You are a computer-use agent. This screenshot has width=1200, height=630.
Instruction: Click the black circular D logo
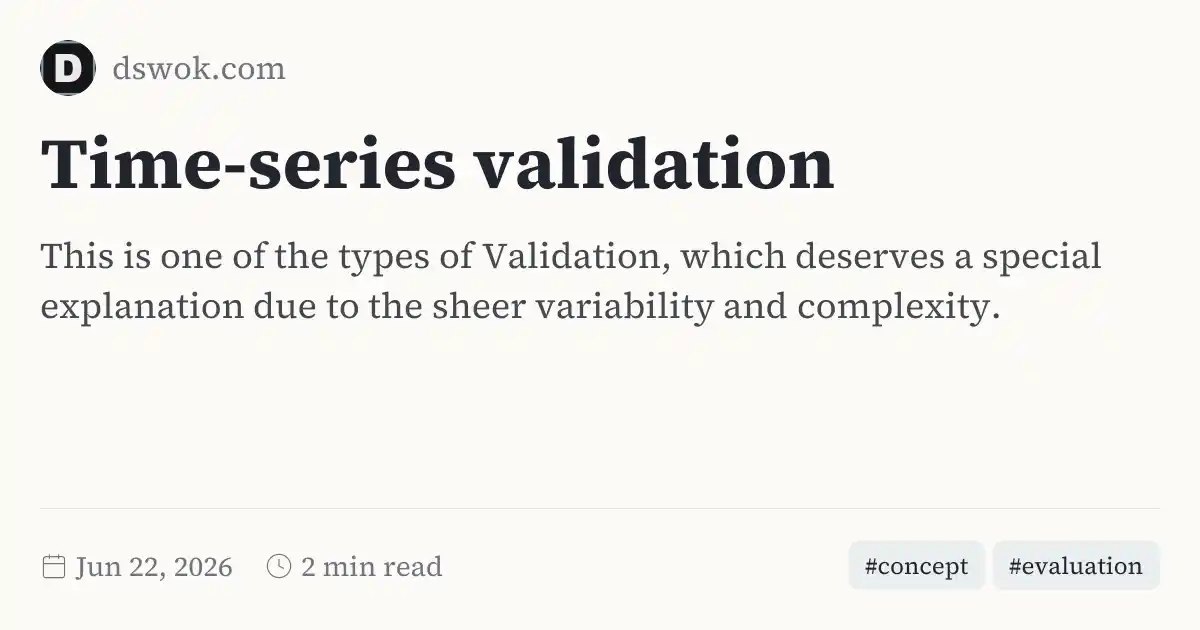(x=68, y=68)
